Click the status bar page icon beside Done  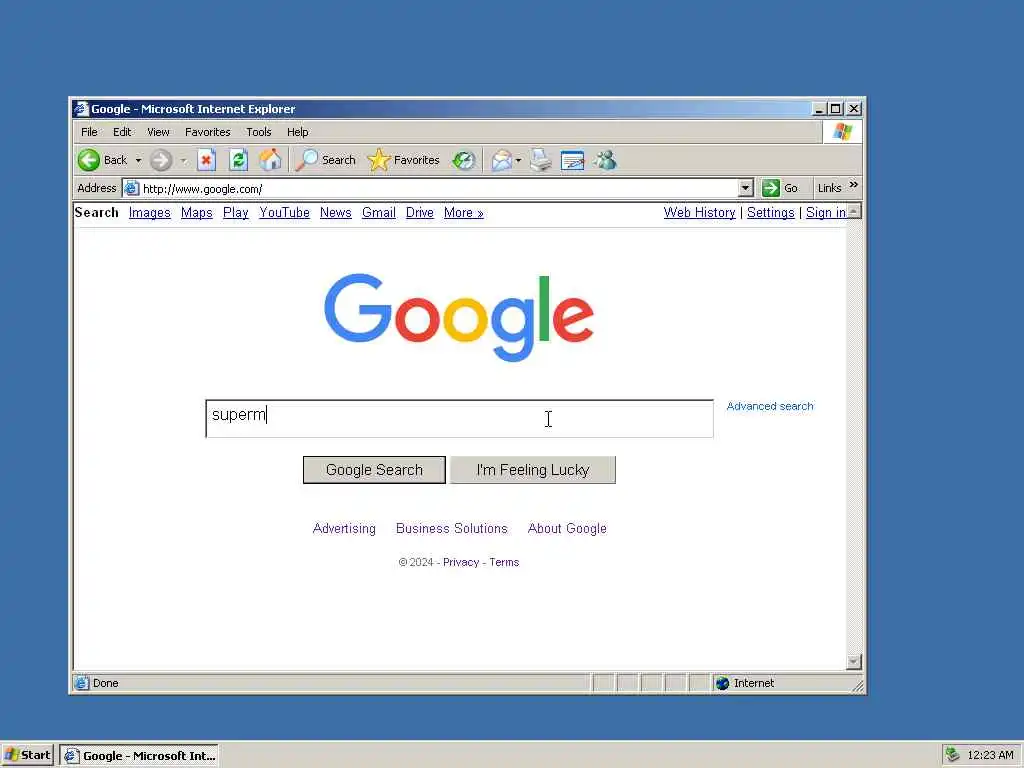click(x=82, y=683)
